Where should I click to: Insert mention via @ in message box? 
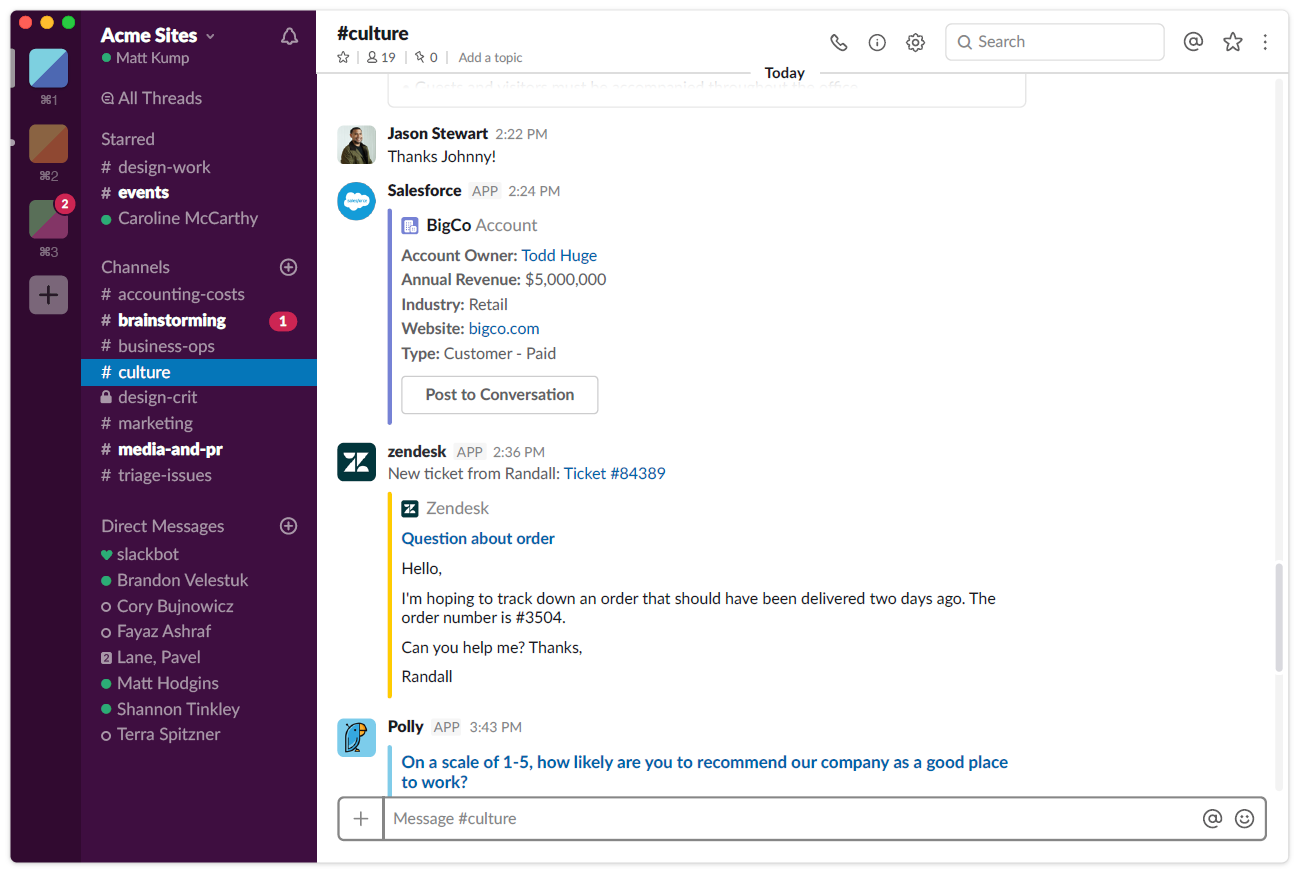[1212, 819]
